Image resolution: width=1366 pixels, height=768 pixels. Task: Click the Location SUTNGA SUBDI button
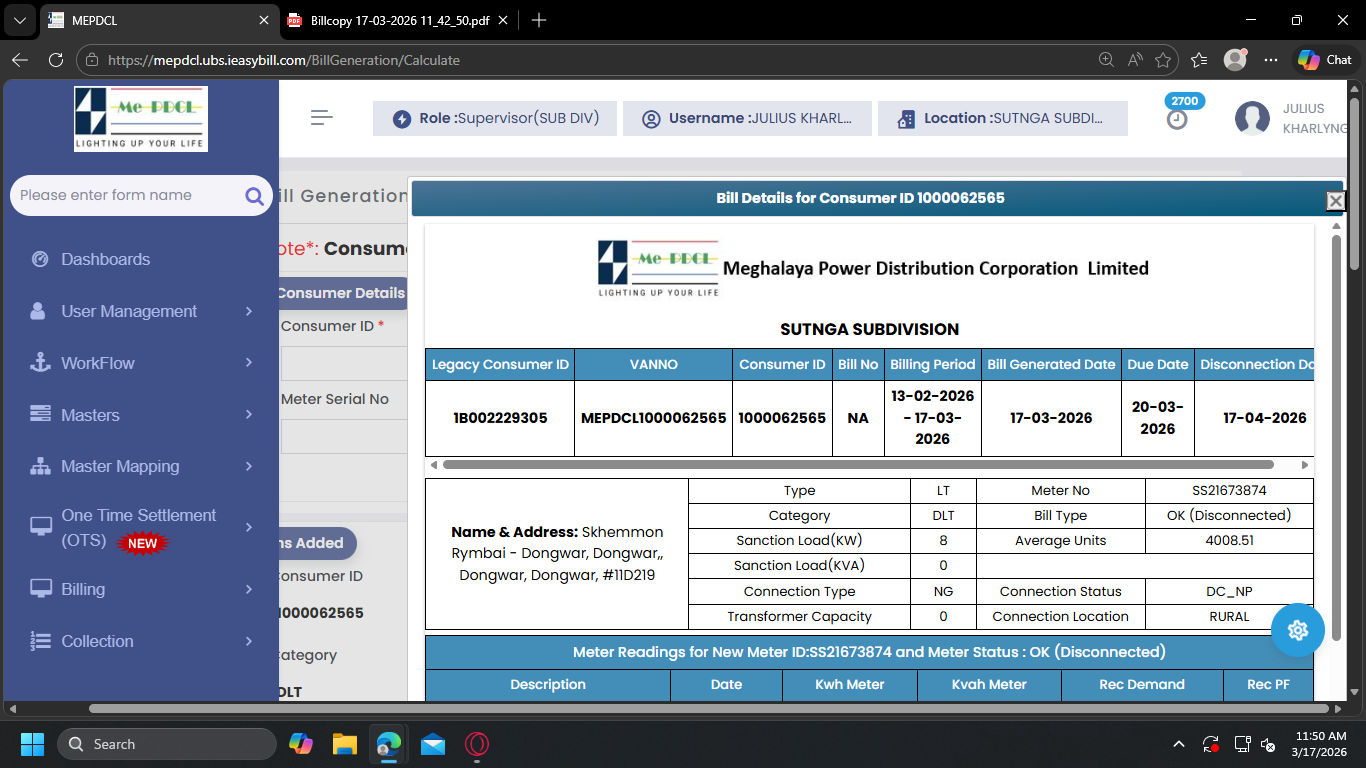1002,118
